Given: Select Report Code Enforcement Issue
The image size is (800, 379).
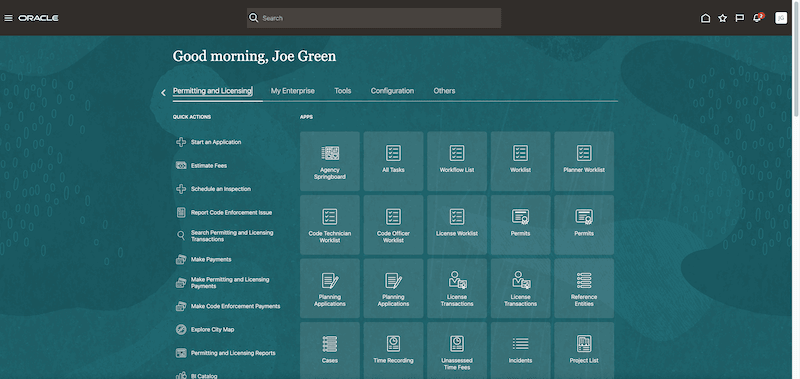Looking at the screenshot, I should (224, 213).
